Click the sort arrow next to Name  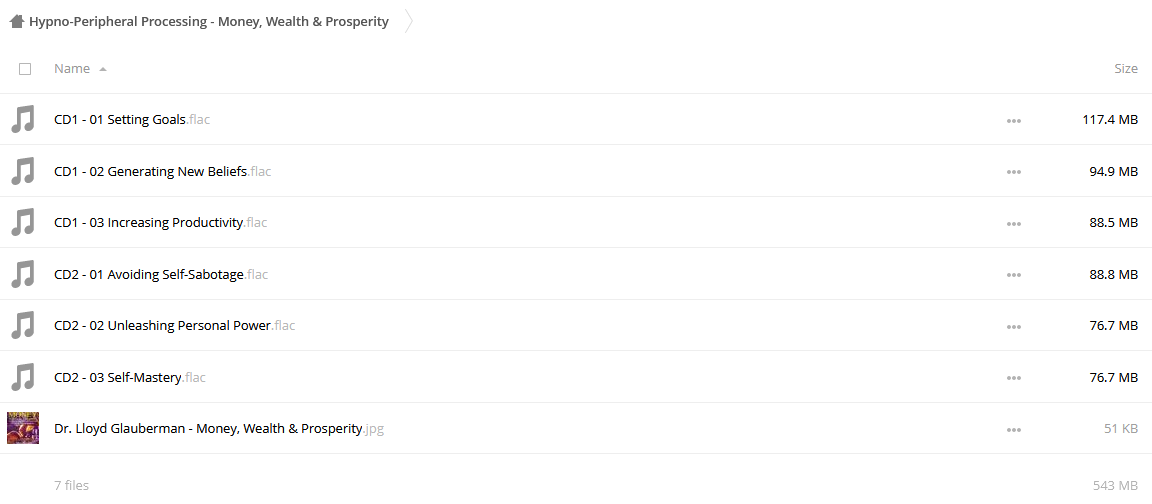tap(103, 69)
